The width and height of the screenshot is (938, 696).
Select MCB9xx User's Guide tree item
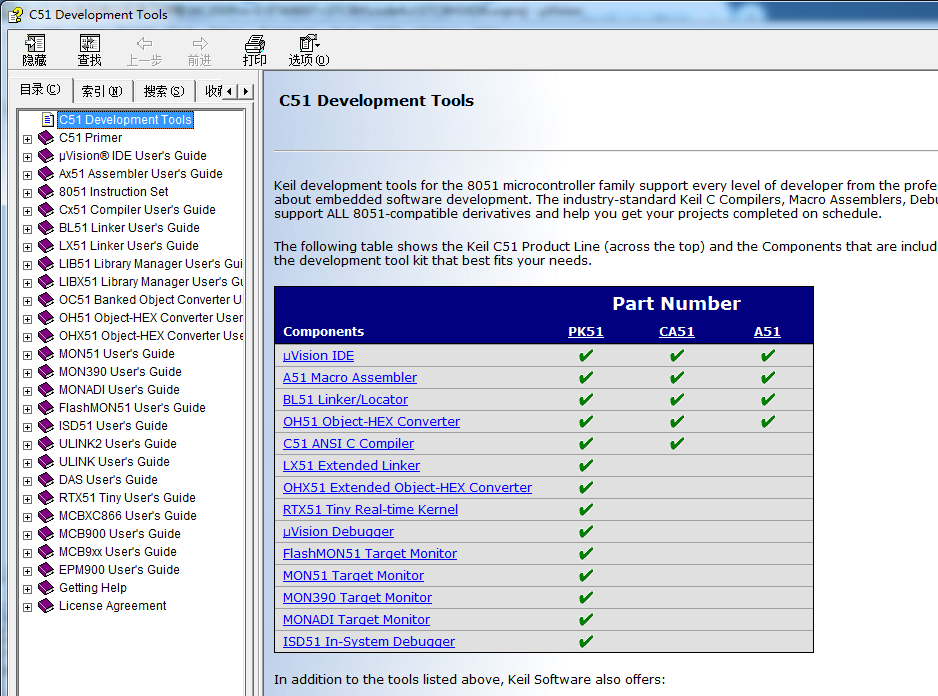point(118,552)
